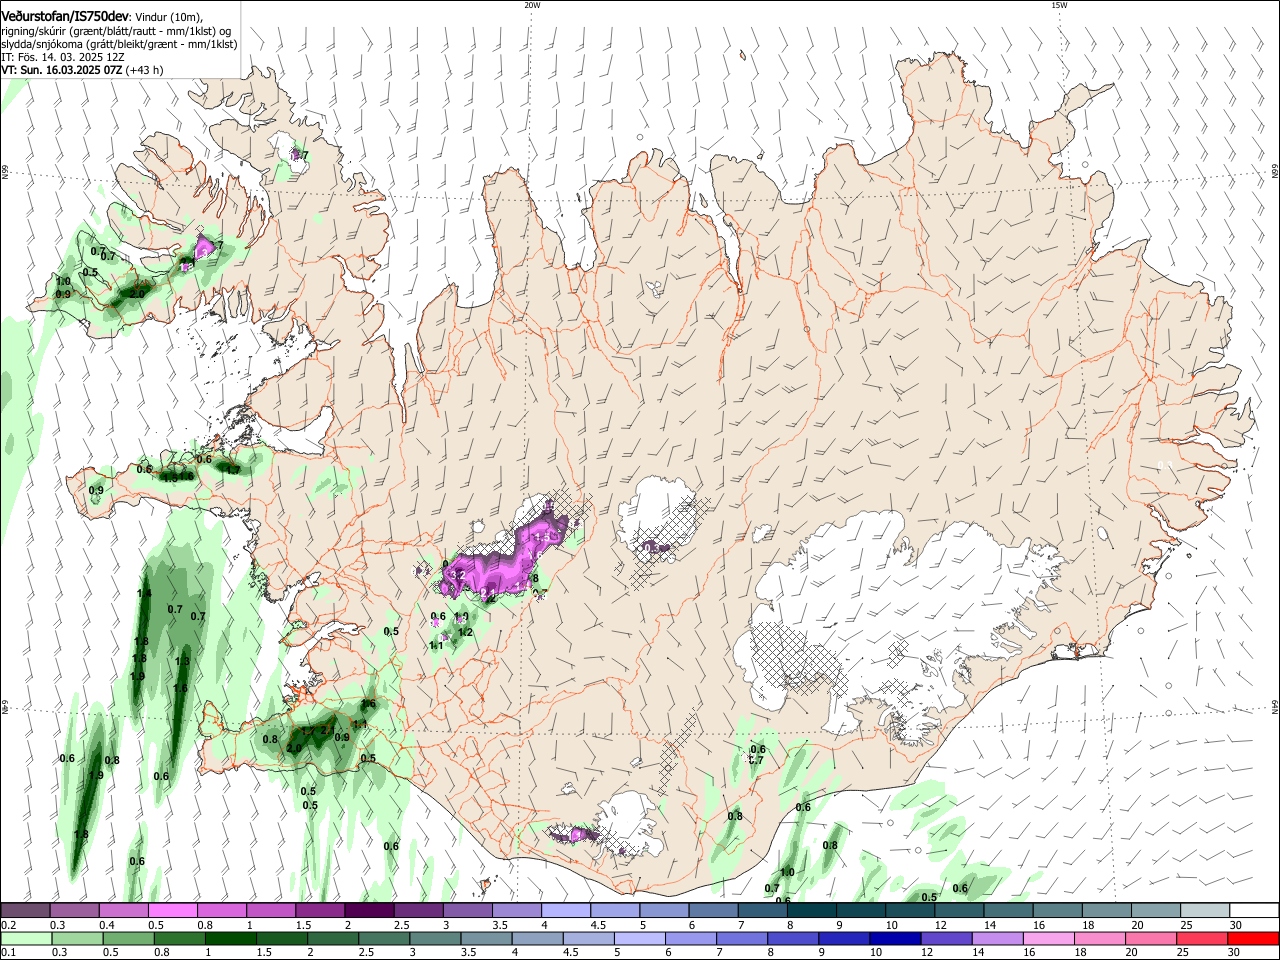The width and height of the screenshot is (1280, 960).
Task: Pick the dark mauve swatch above the 0.2 label
Action: pos(26,911)
